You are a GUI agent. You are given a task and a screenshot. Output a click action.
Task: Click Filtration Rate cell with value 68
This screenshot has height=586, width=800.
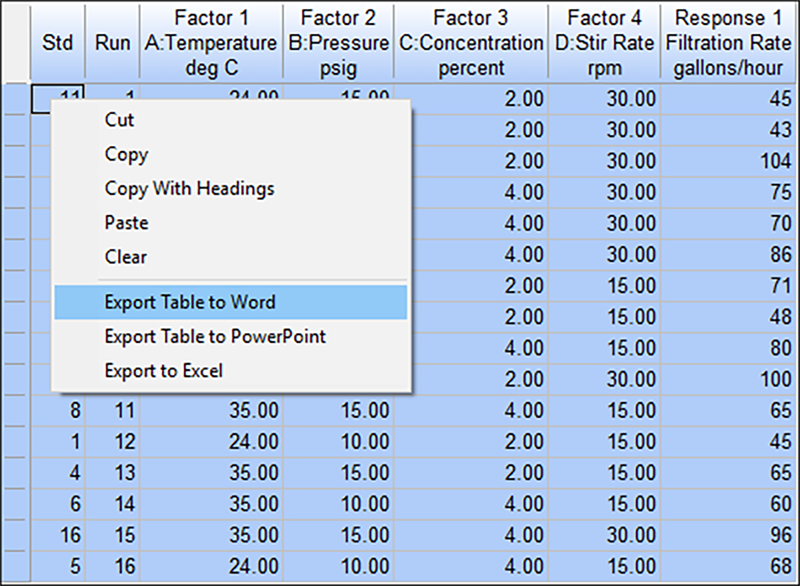[728, 566]
